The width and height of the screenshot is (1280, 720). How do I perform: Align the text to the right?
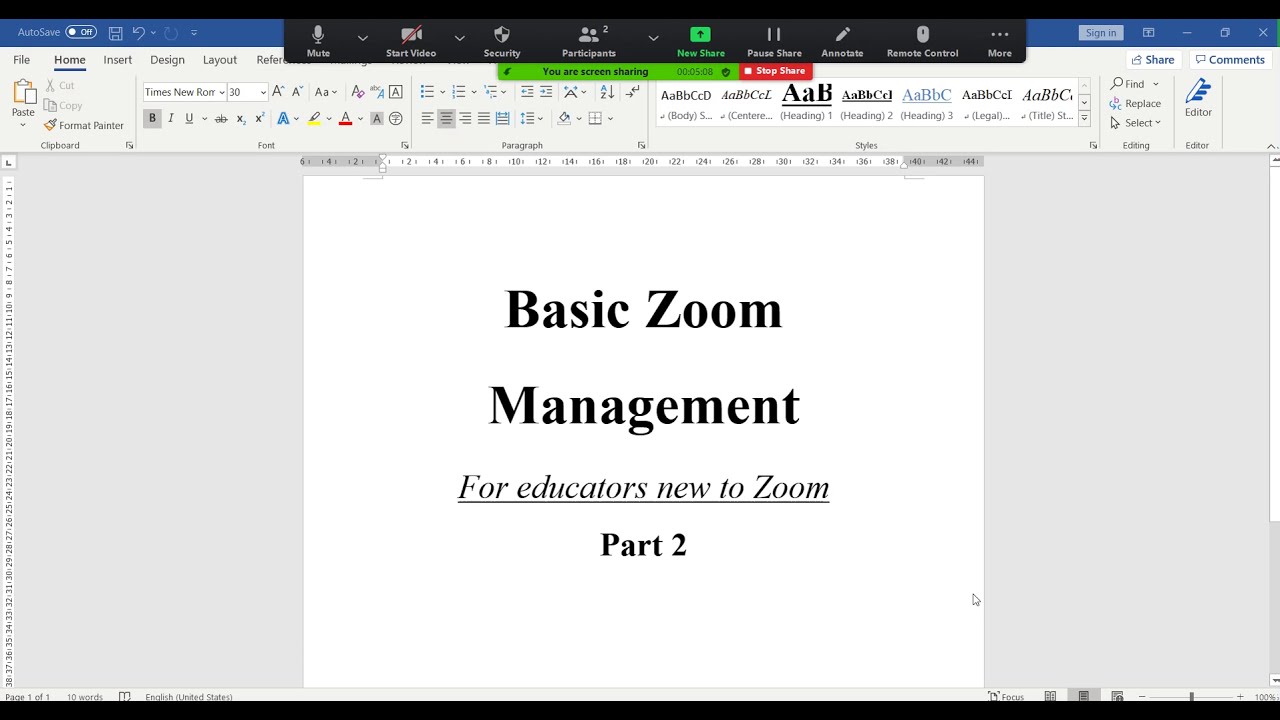pyautogui.click(x=465, y=118)
